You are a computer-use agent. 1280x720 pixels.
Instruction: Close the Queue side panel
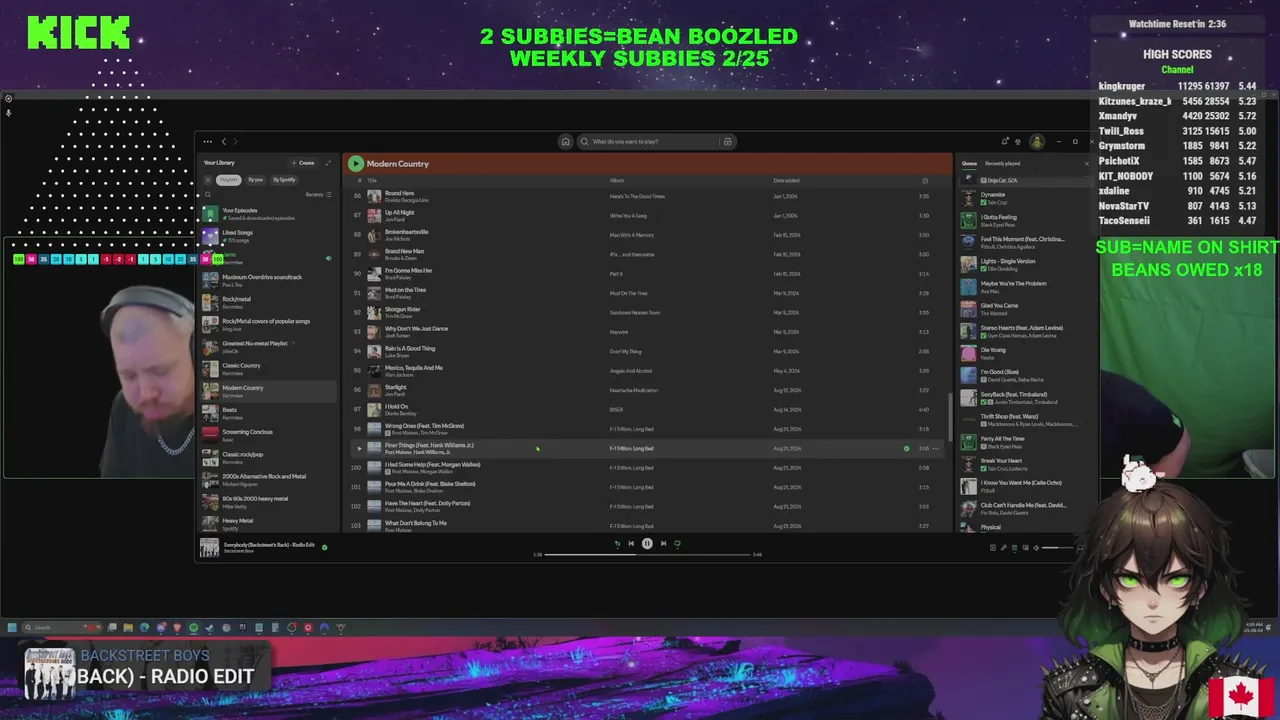point(1086,163)
